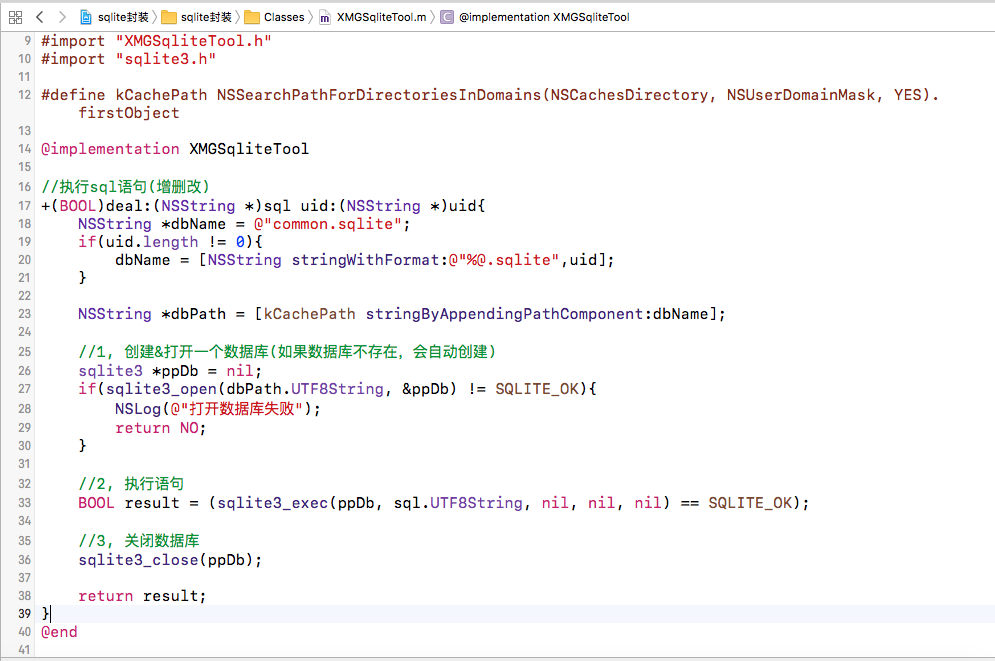Click line number 17 in gutter
The image size is (995, 661).
click(x=24, y=206)
